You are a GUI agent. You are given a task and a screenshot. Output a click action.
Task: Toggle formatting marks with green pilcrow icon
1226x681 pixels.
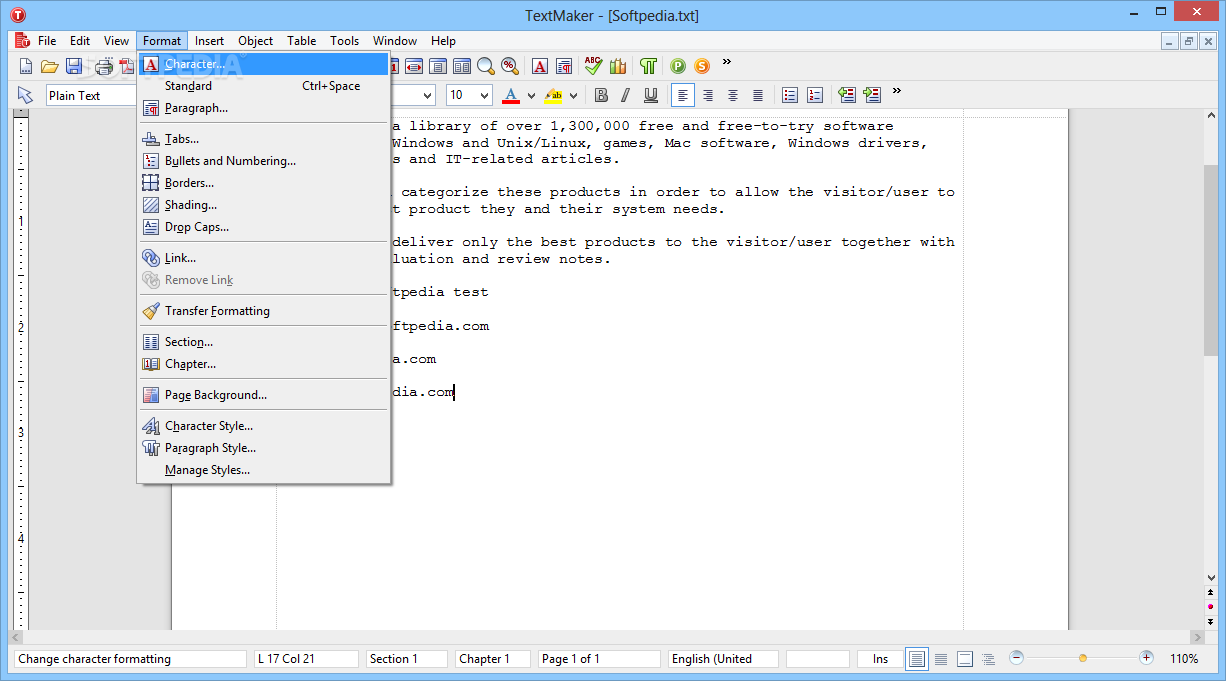[x=649, y=66]
